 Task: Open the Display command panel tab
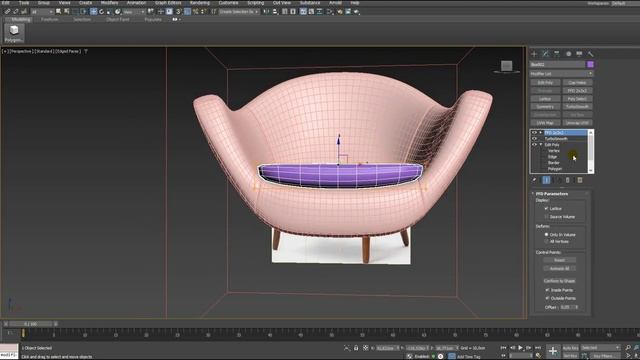(579, 54)
